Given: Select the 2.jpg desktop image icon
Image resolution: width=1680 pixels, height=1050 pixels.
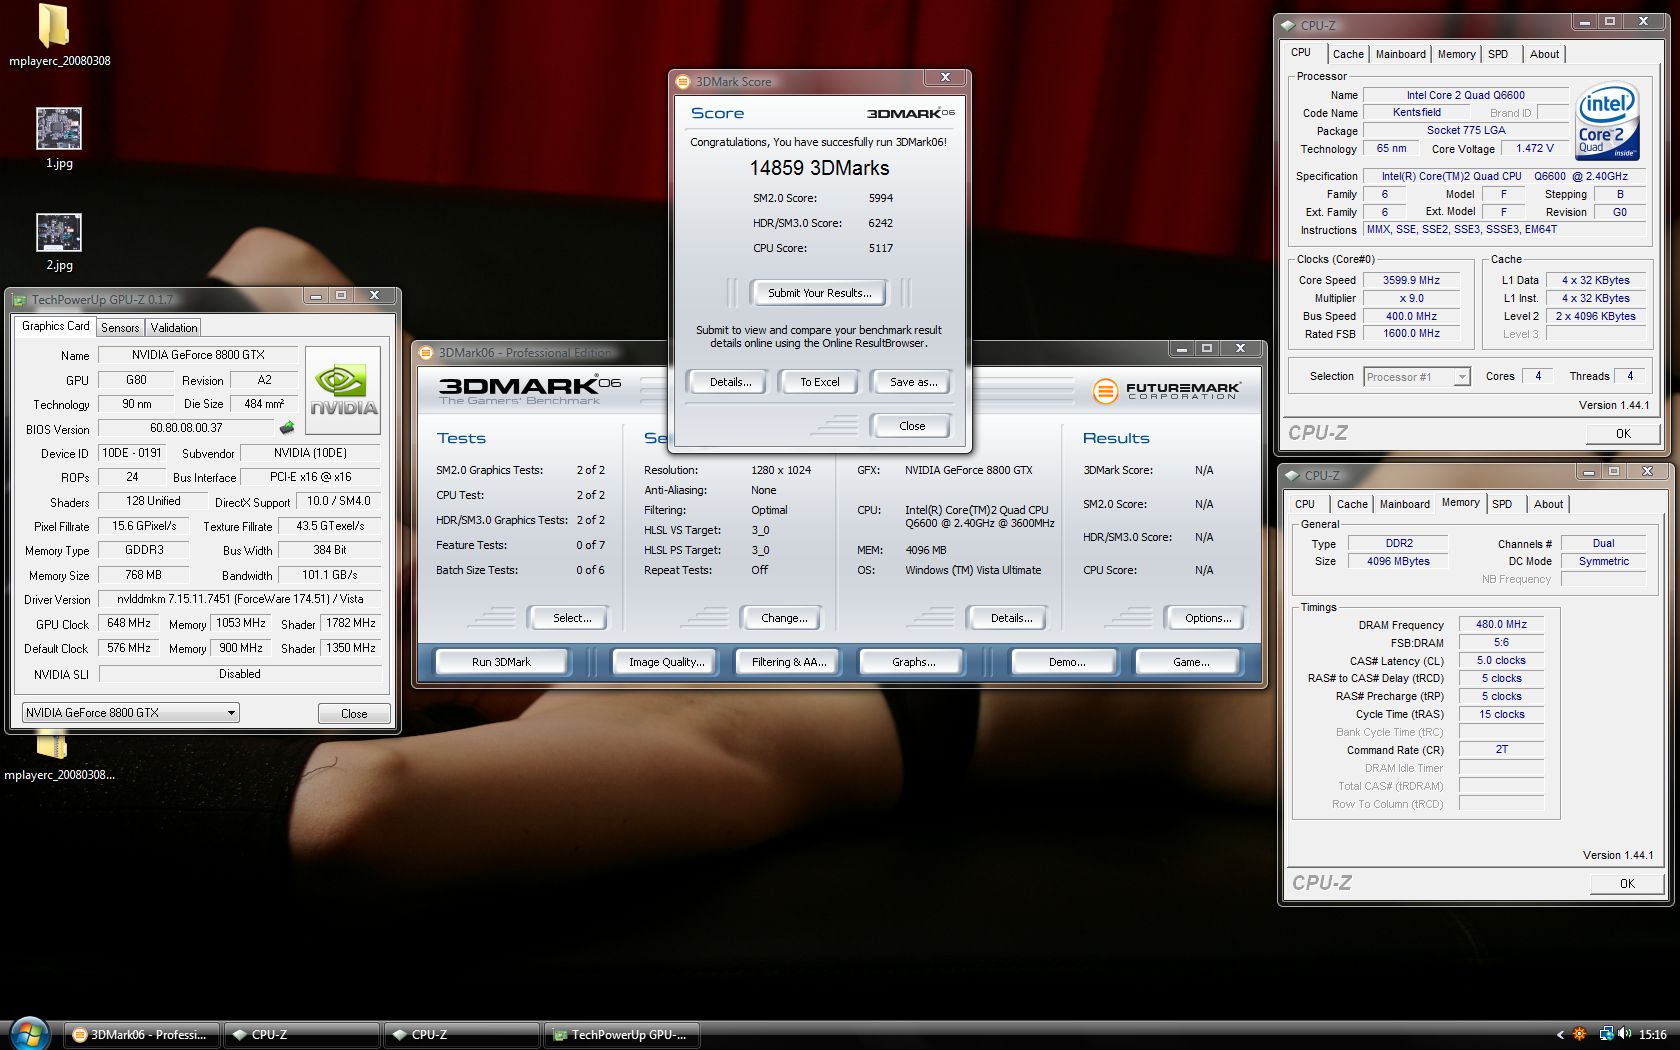Looking at the screenshot, I should pos(59,232).
